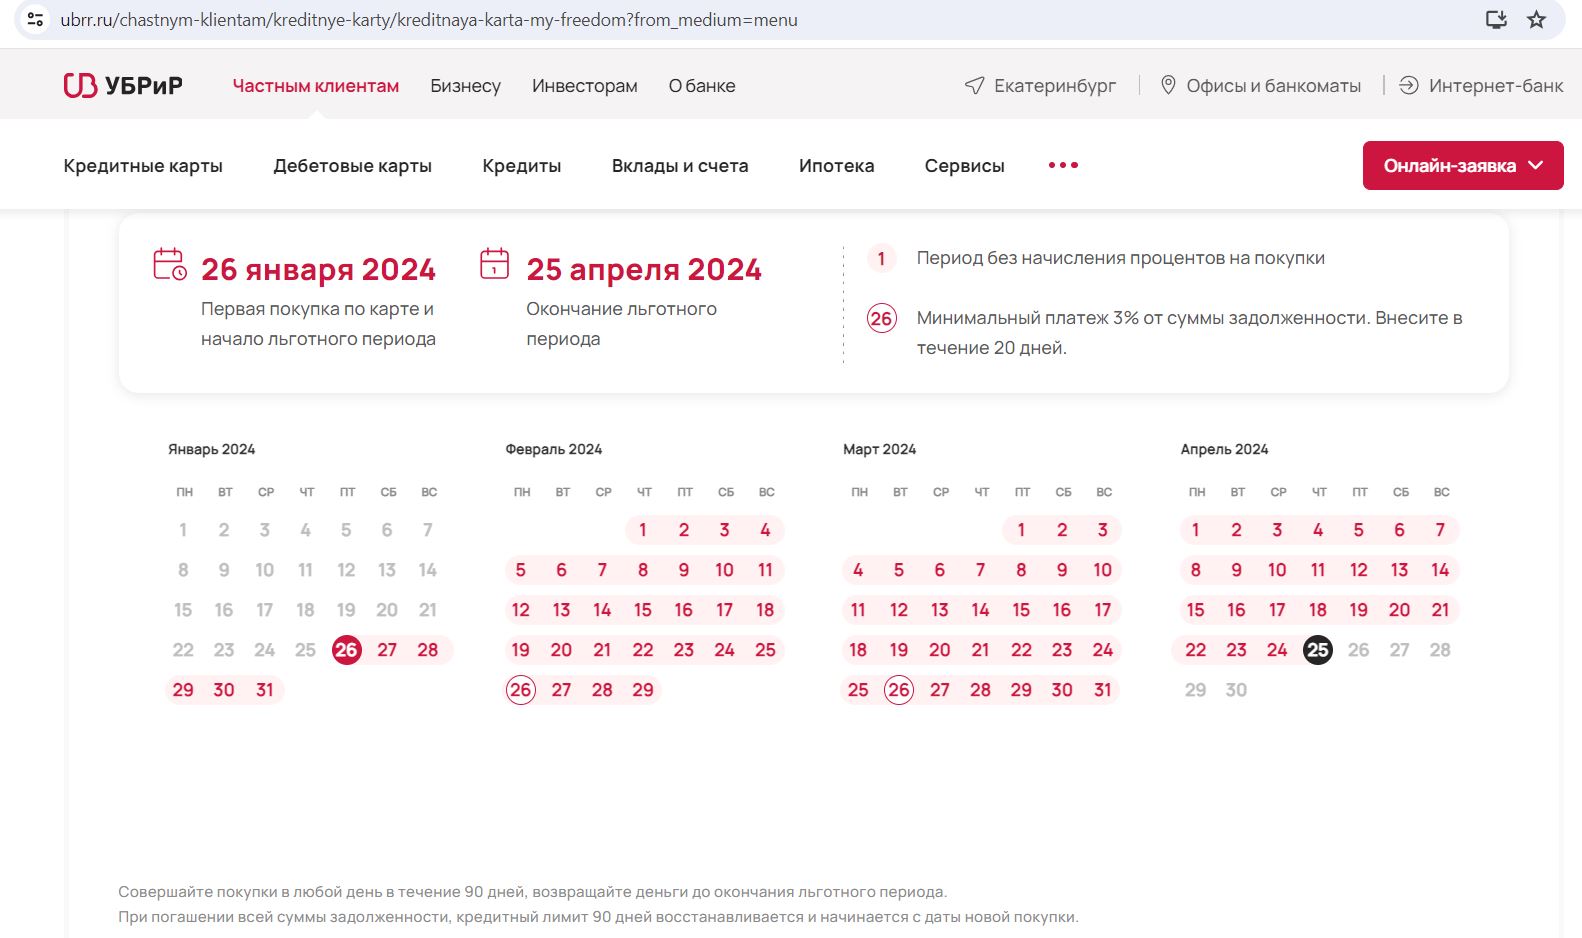Open the Частным клиентам section

click(316, 86)
